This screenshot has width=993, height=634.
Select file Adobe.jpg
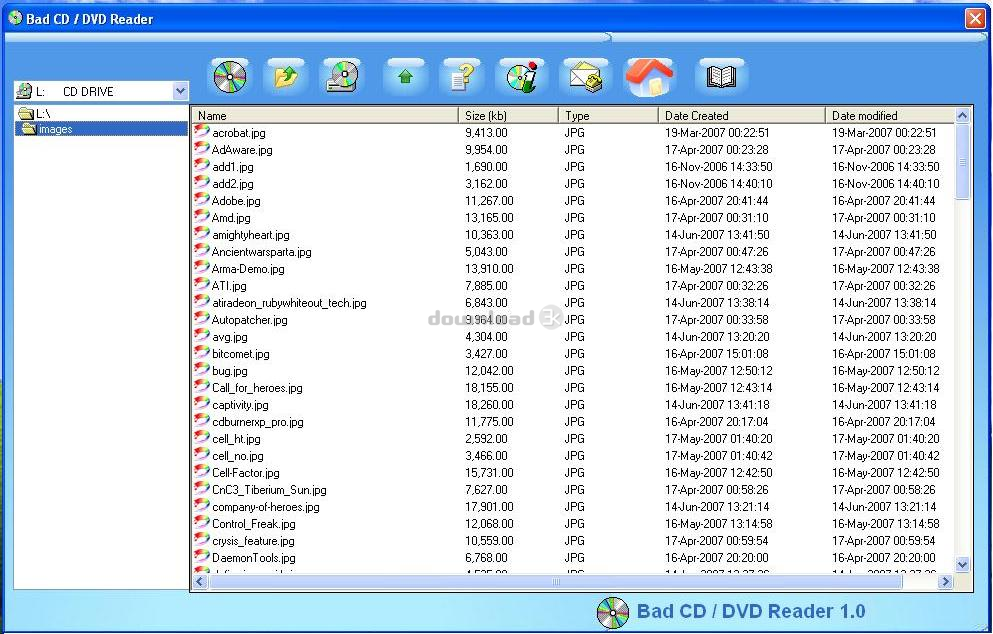236,201
